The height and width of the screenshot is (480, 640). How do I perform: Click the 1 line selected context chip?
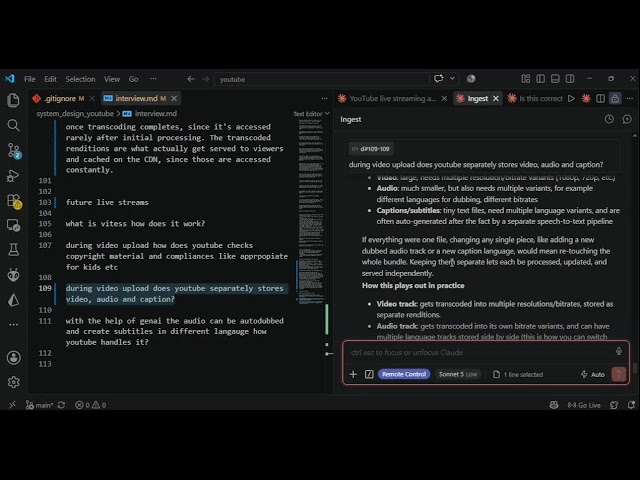[x=518, y=374]
